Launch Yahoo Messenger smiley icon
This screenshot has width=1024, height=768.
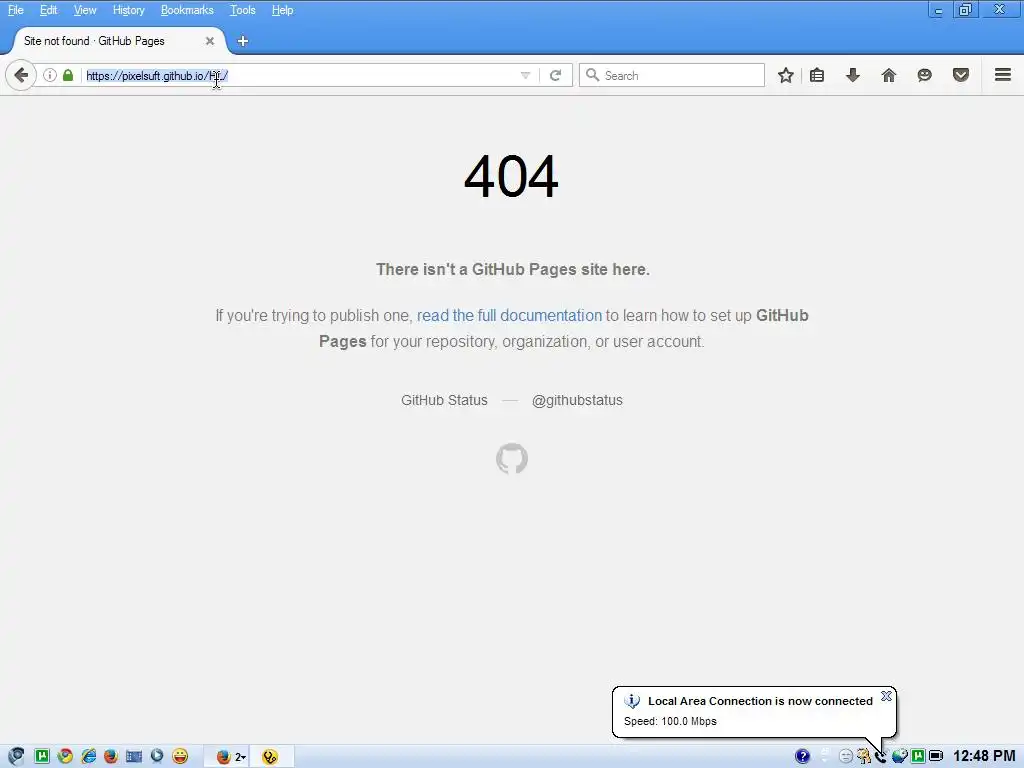(x=180, y=756)
